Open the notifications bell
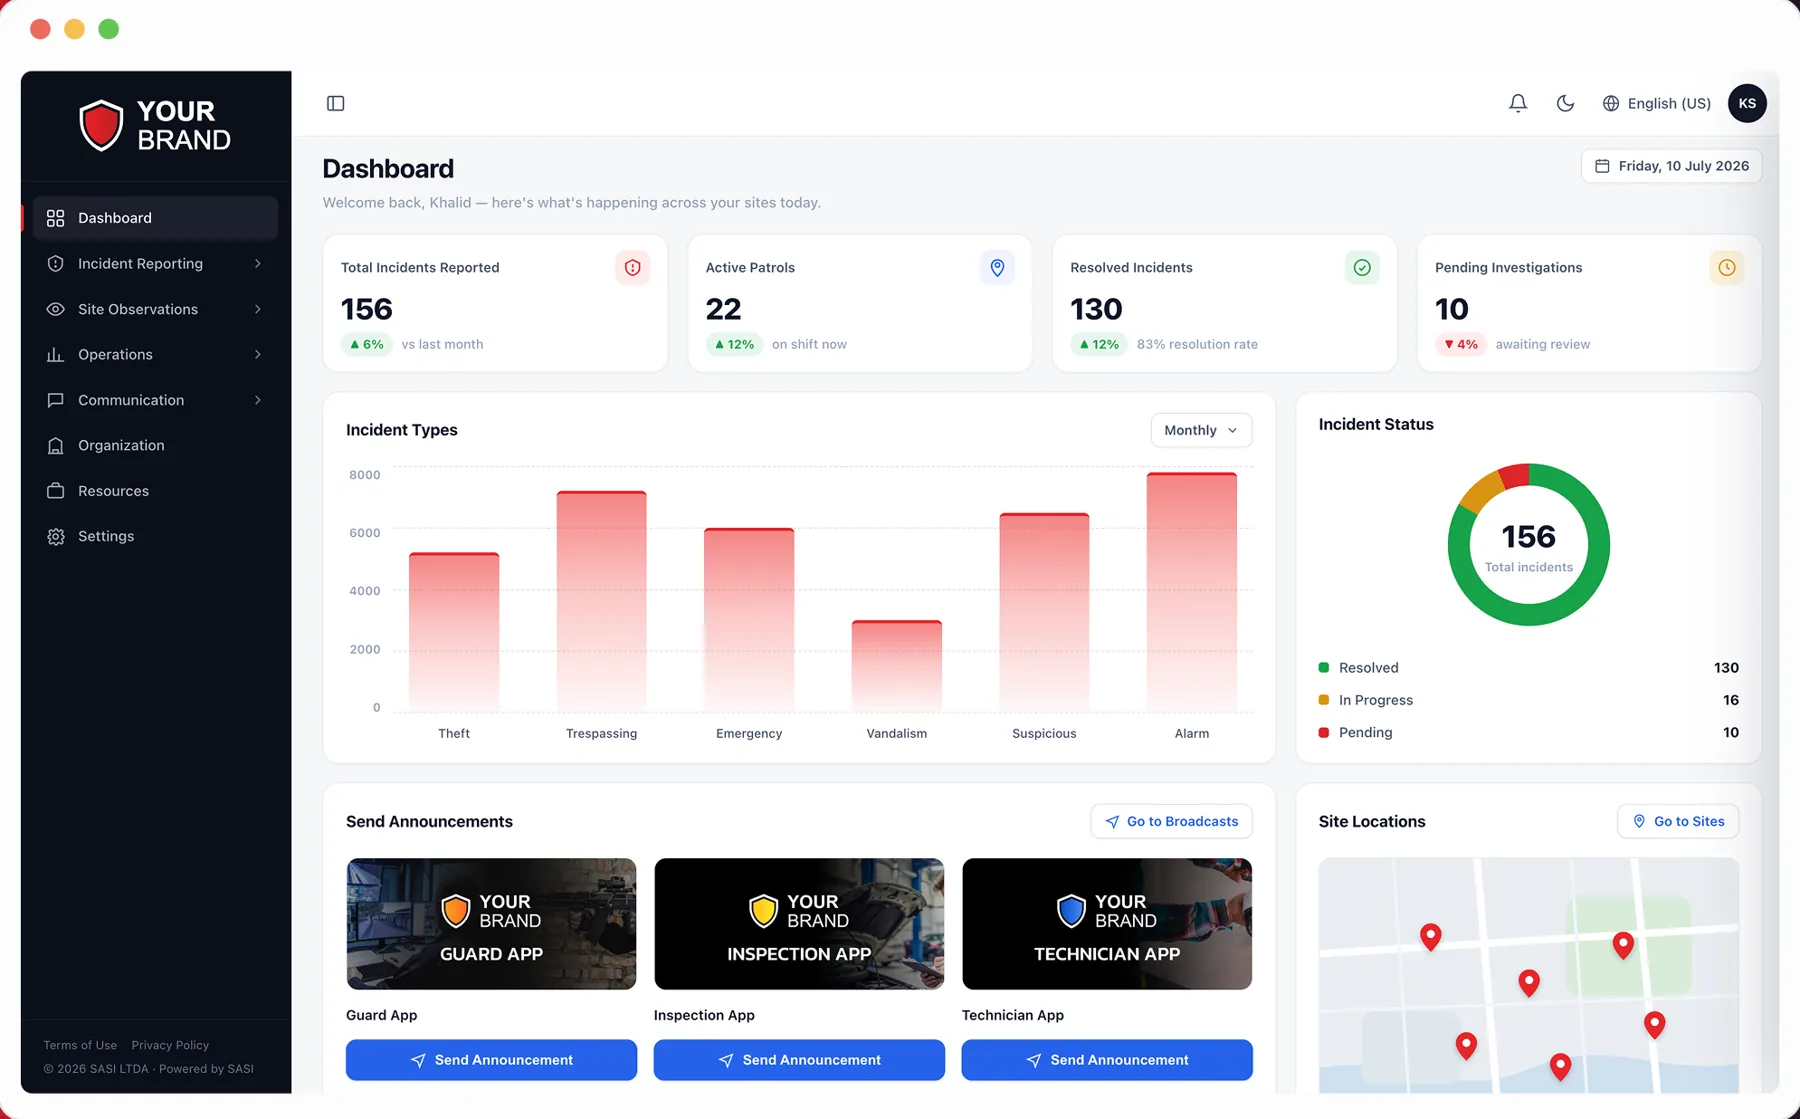Viewport: 1800px width, 1119px height. coord(1518,103)
